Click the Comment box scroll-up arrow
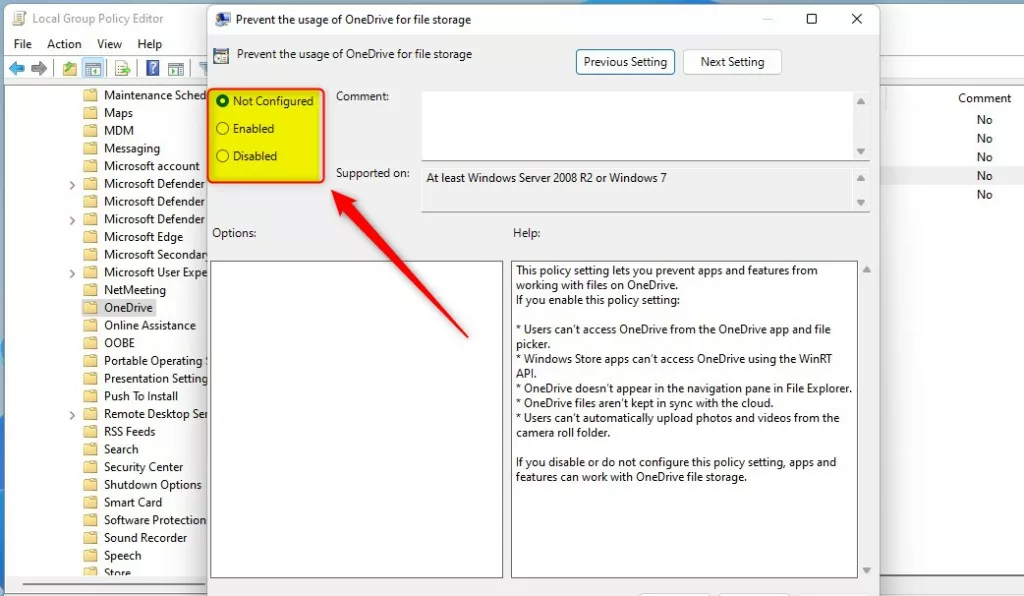 [861, 101]
